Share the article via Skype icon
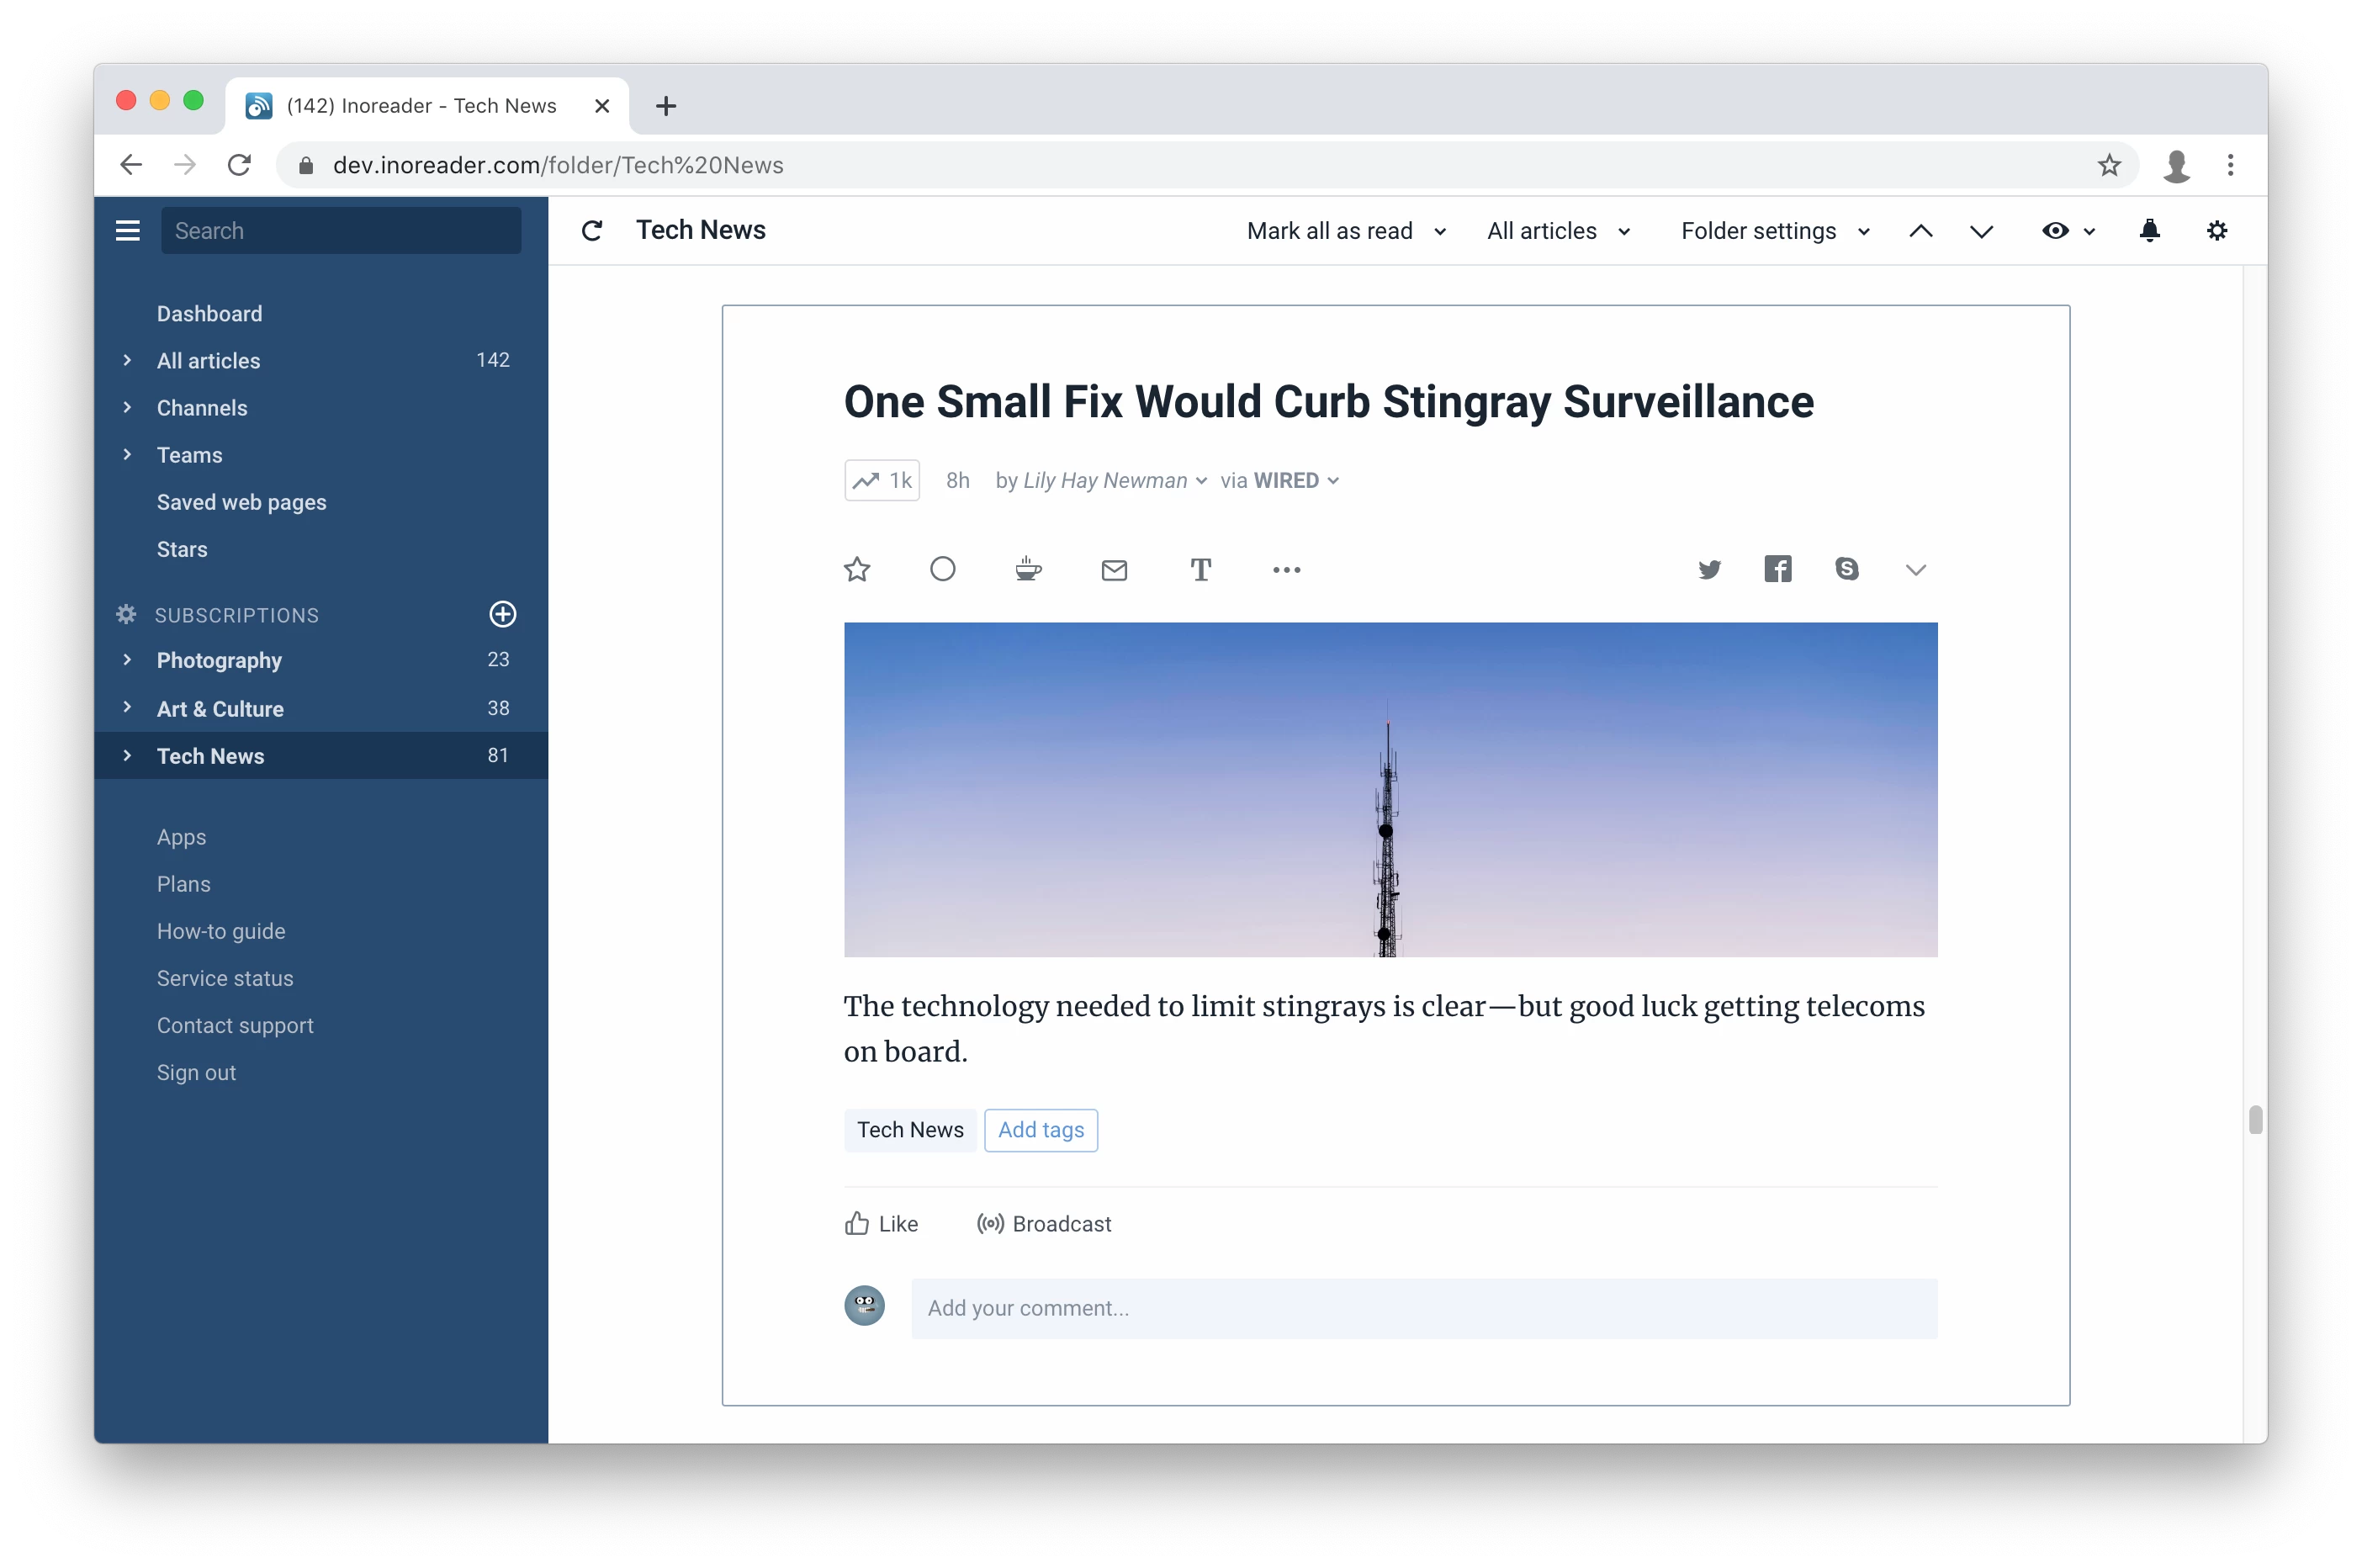Viewport: 2362px width, 1568px height. coord(1846,570)
